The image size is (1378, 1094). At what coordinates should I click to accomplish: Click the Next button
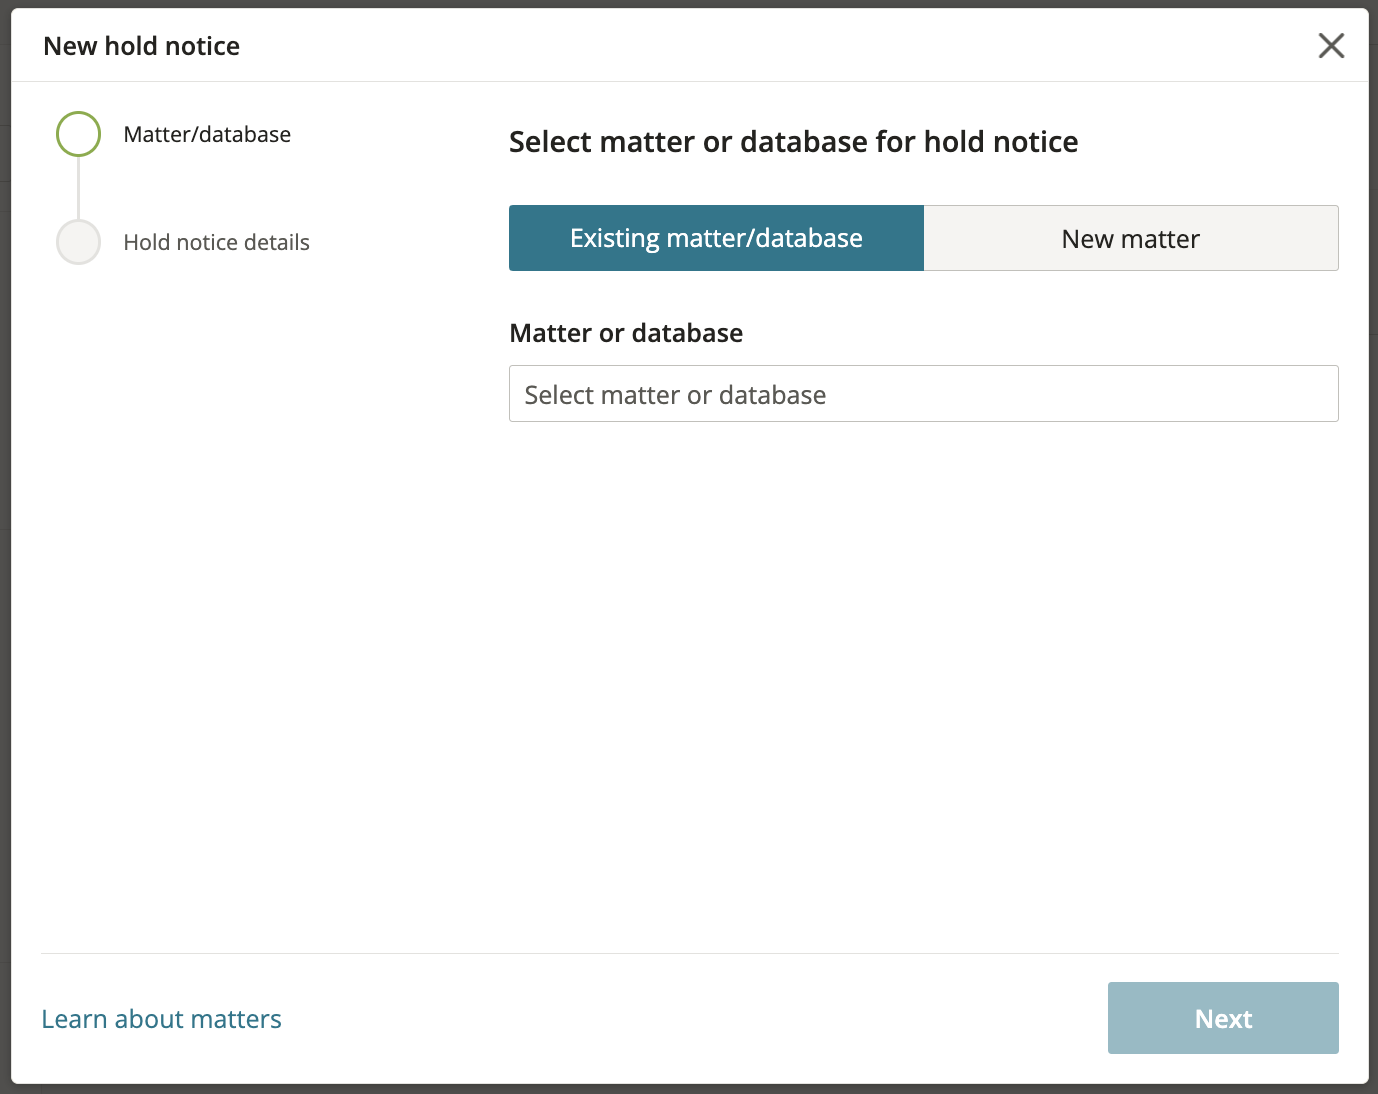click(x=1223, y=1018)
